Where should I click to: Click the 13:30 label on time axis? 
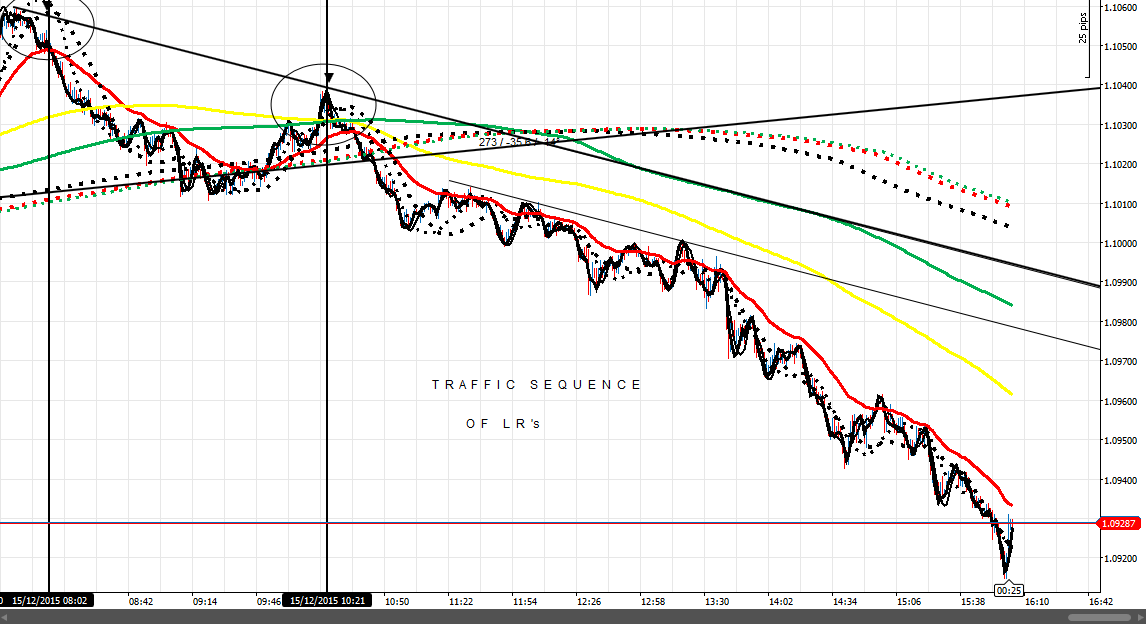[x=716, y=602]
